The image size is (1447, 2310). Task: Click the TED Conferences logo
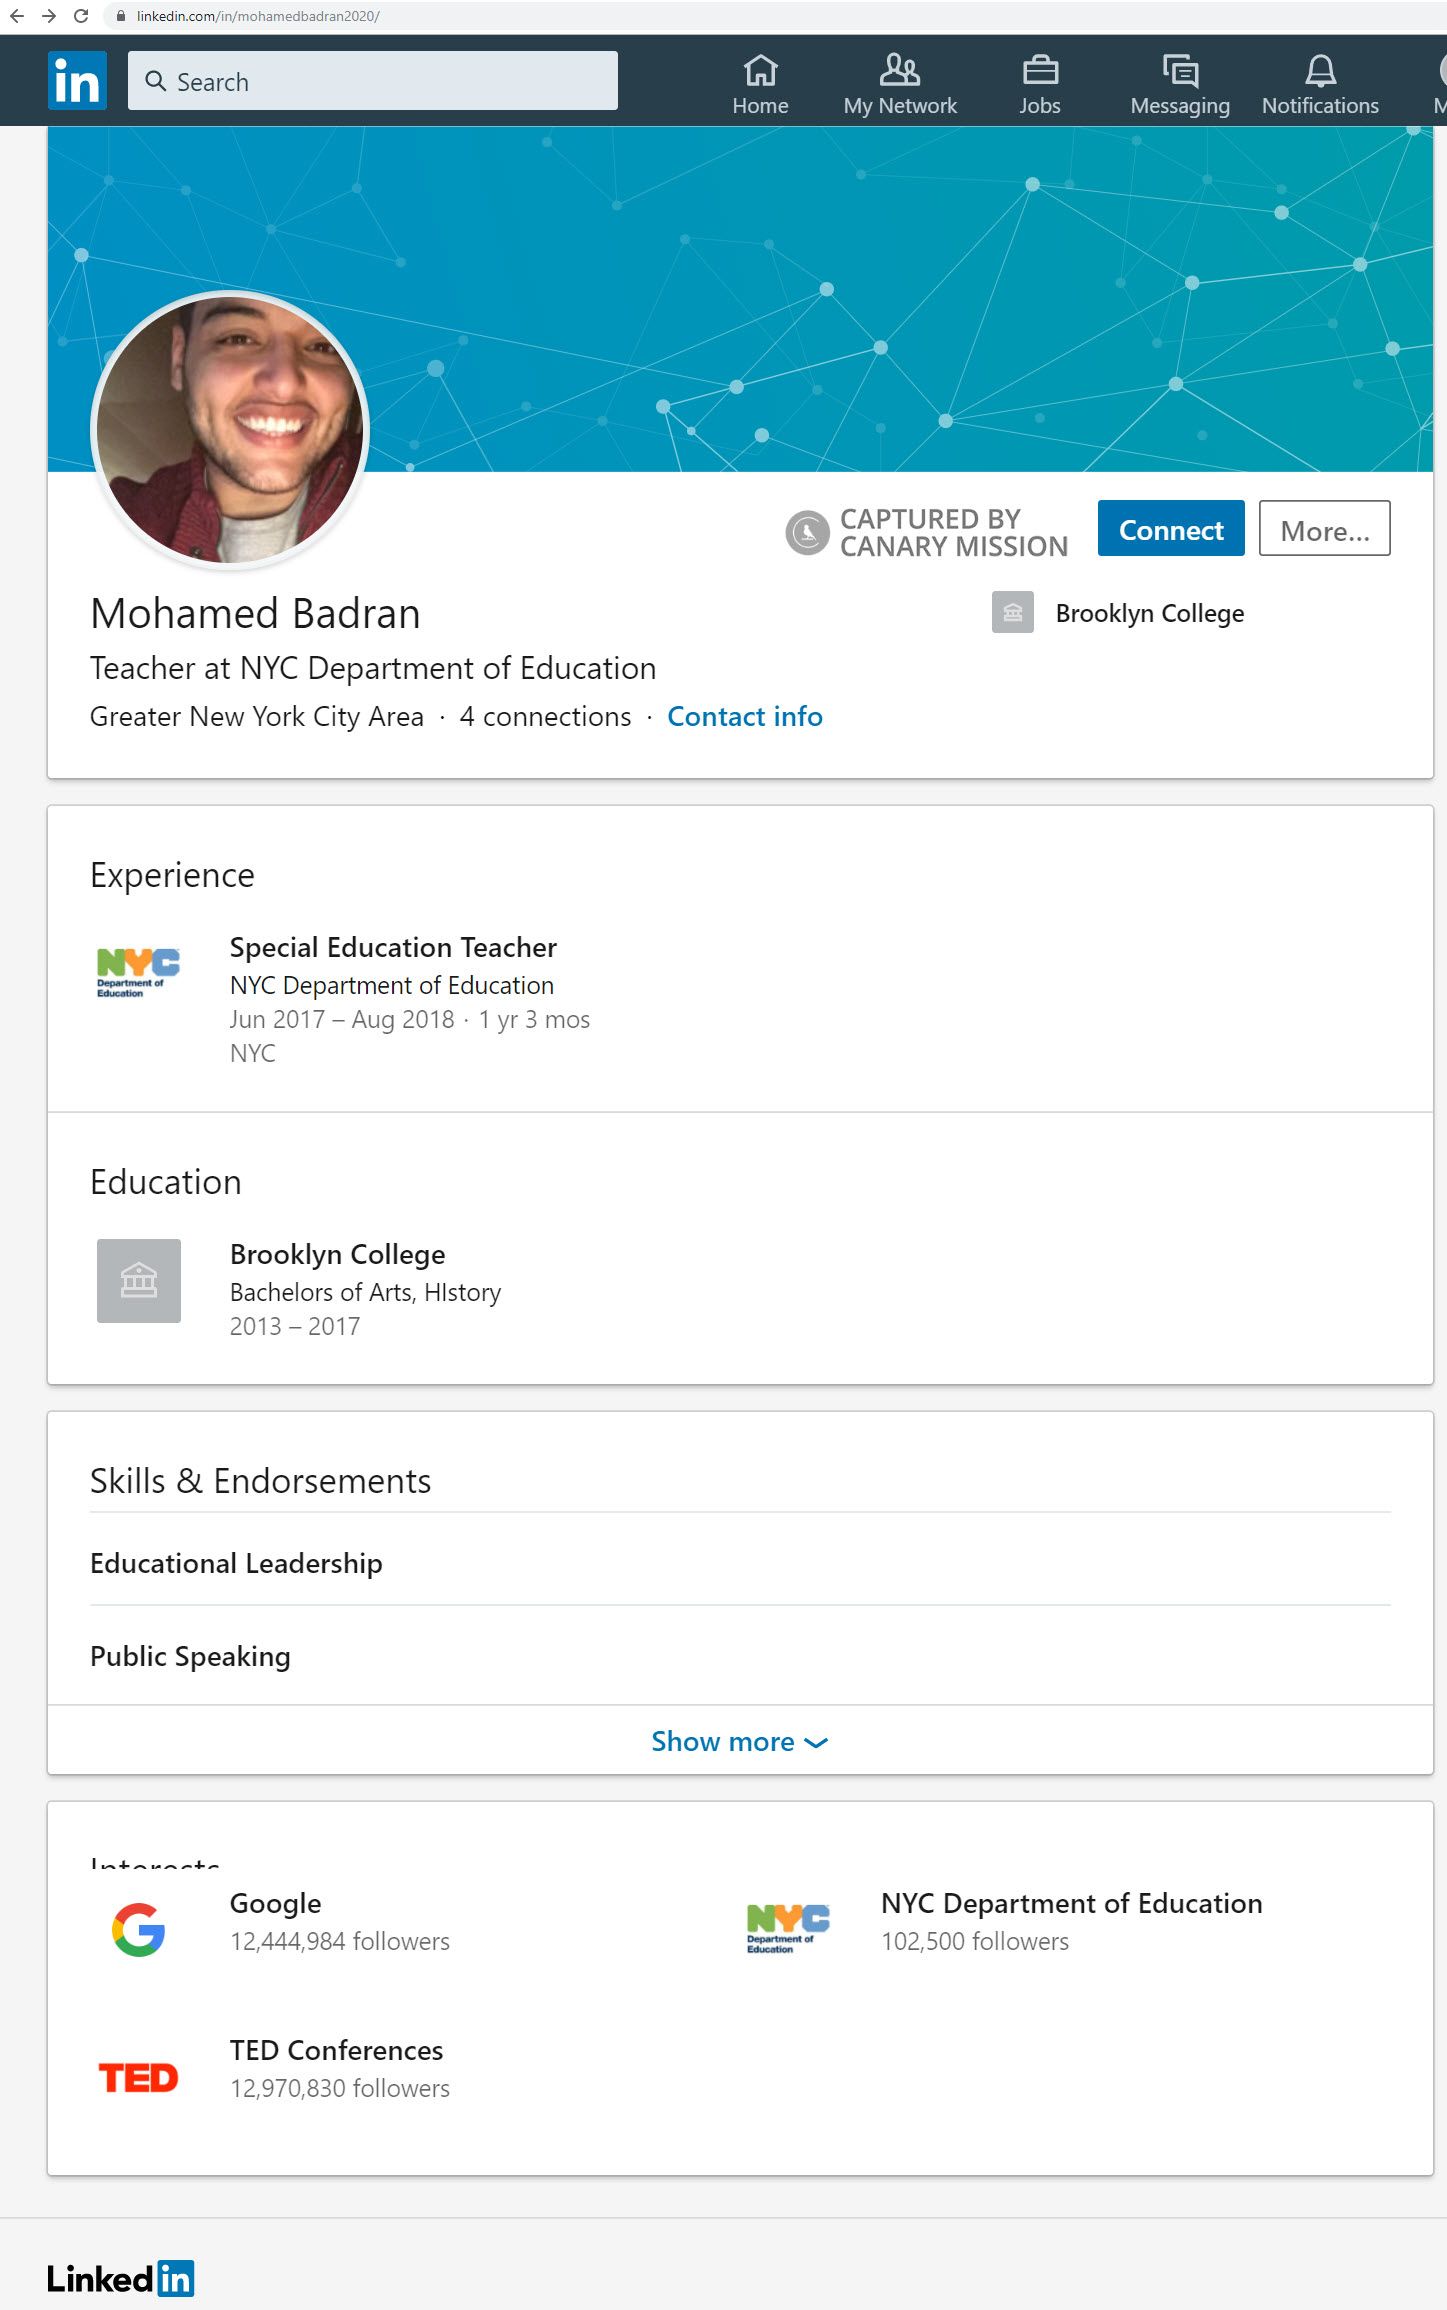point(138,2077)
